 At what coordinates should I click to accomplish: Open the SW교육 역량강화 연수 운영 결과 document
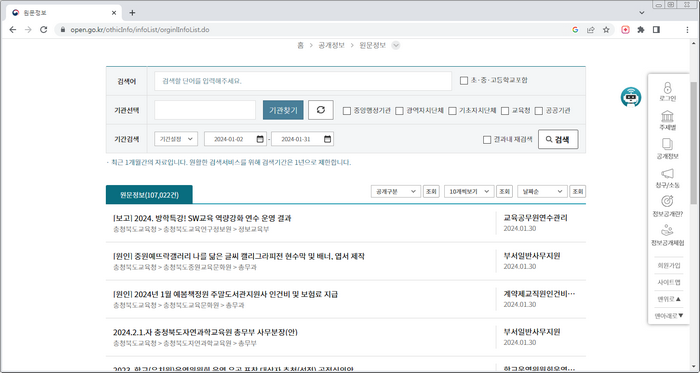[202, 219]
